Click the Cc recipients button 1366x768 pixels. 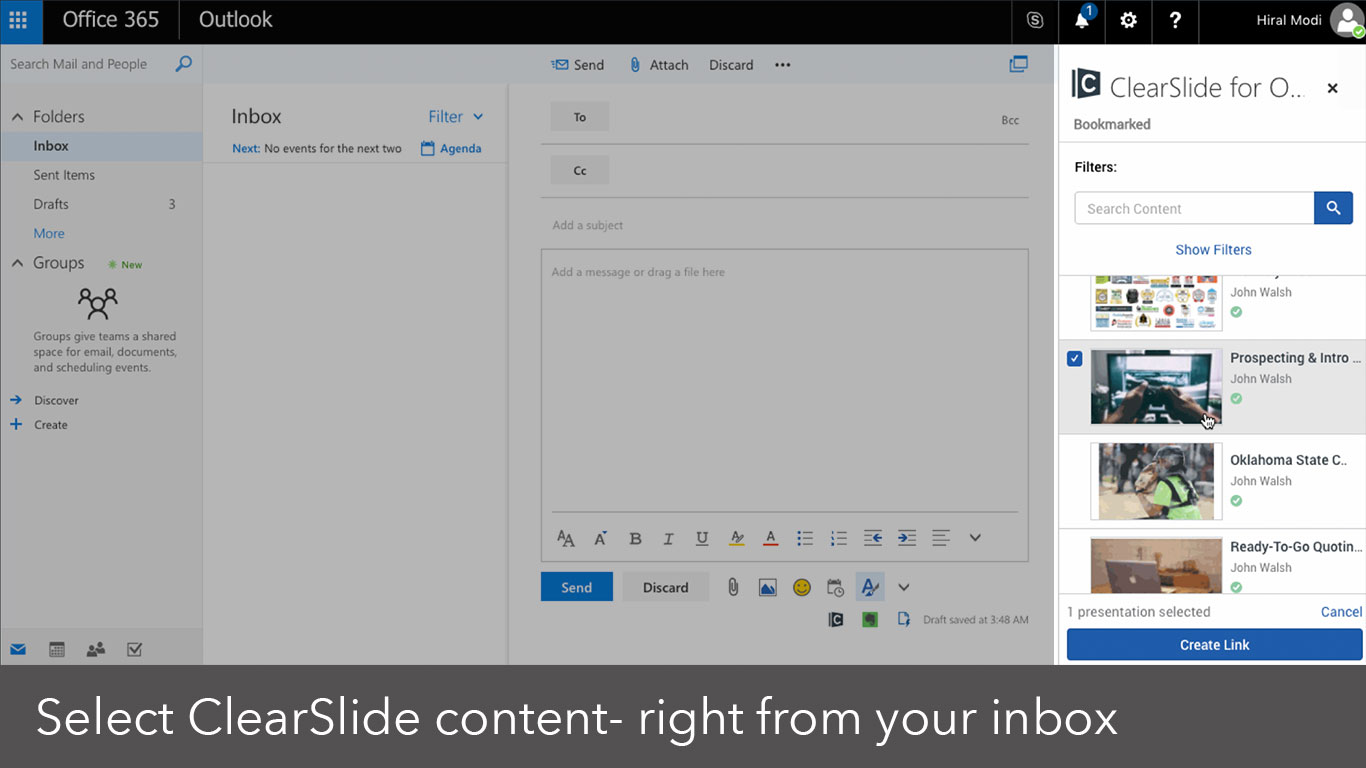[x=580, y=171]
